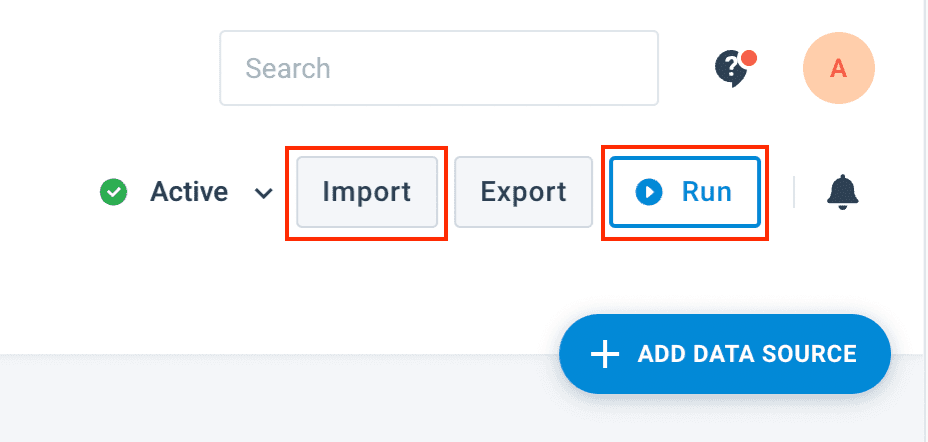Click the help chat bubble icon
The image size is (928, 442).
coord(731,69)
